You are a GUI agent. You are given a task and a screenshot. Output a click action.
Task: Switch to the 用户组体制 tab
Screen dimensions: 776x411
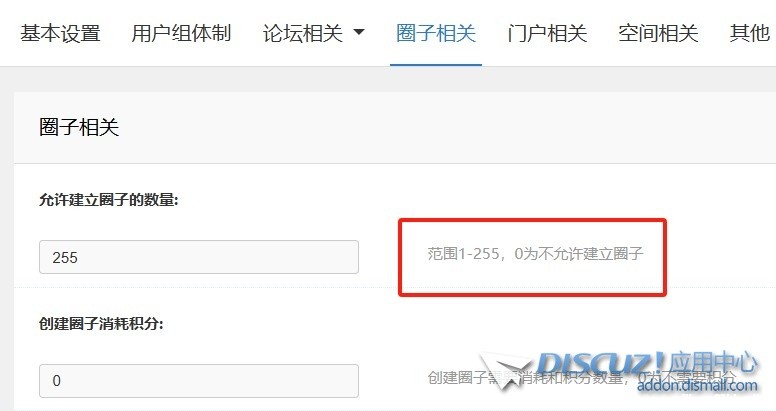[x=181, y=34]
